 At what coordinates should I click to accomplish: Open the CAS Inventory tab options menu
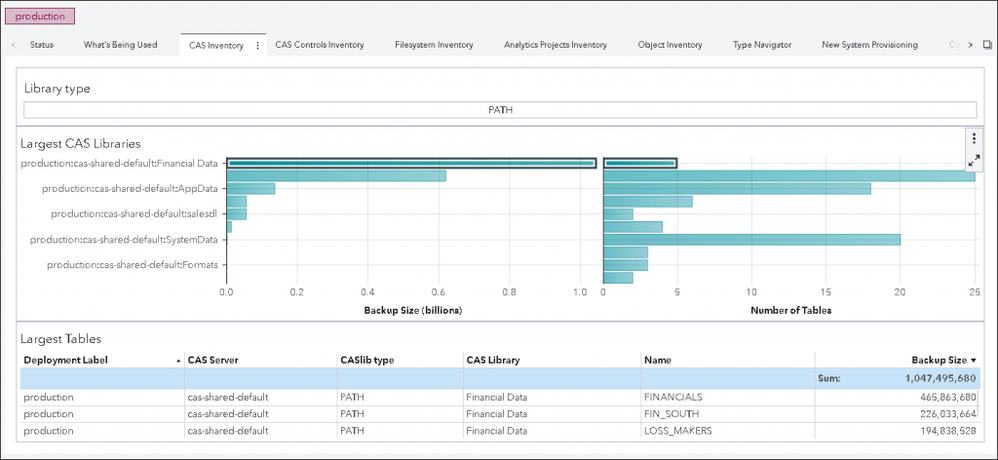[258, 45]
